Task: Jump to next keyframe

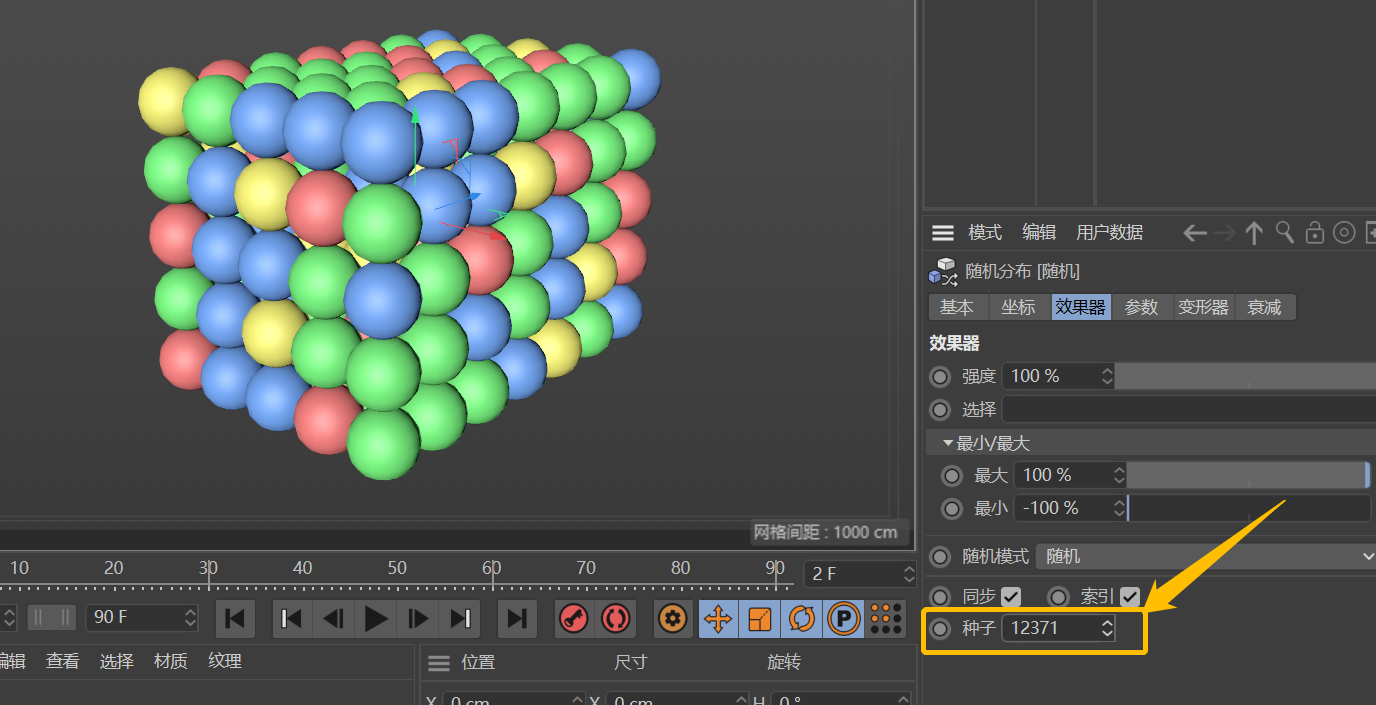Action: pos(460,618)
